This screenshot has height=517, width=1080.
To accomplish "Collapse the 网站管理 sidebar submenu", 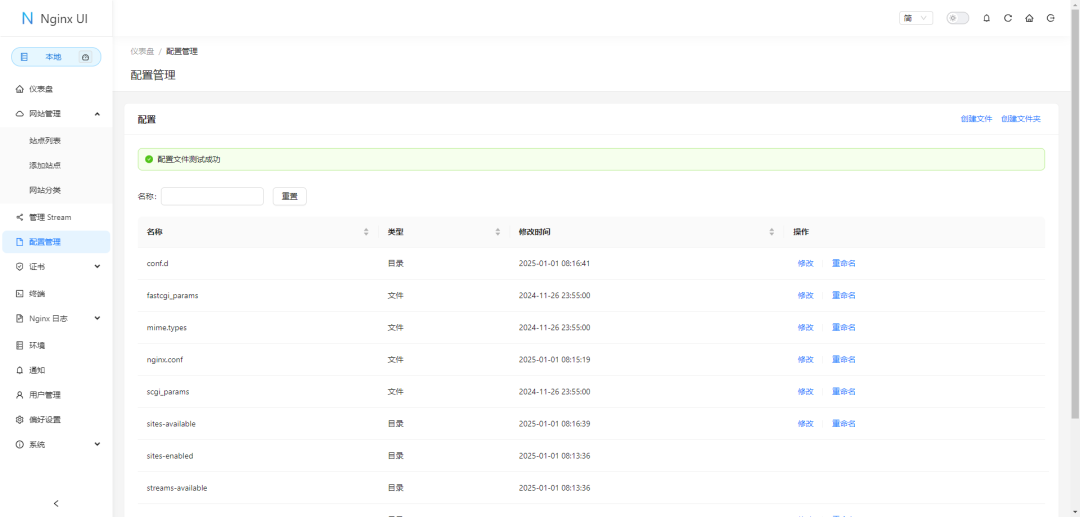I will coord(97,114).
